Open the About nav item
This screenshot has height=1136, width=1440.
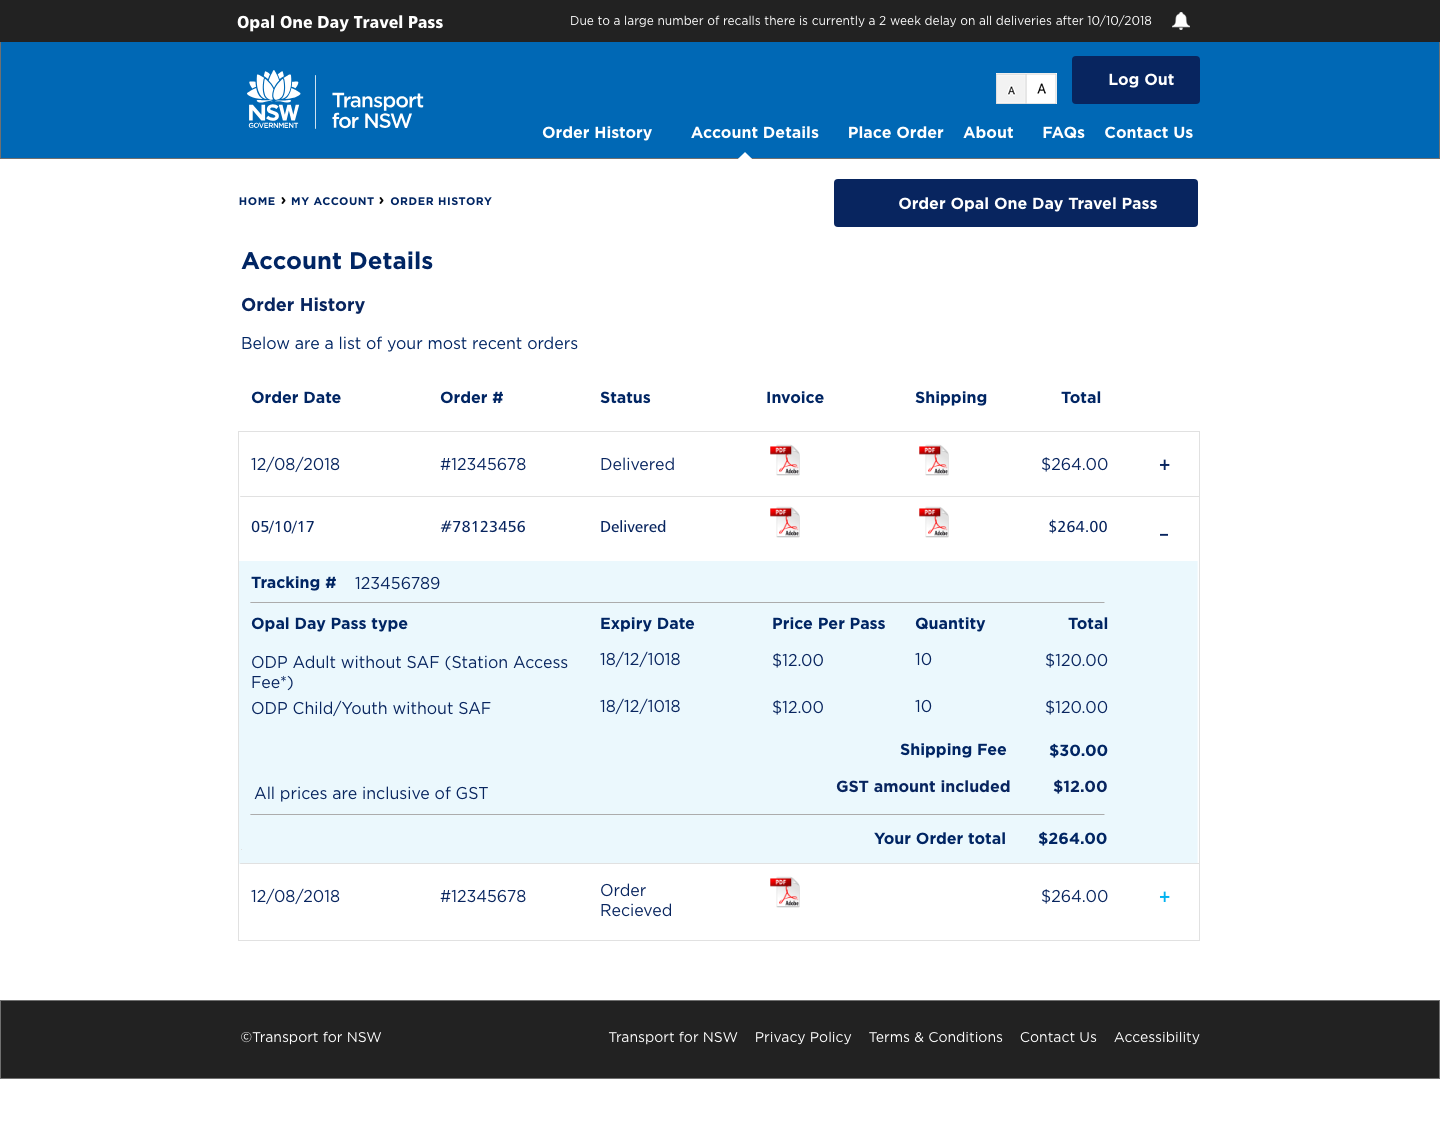(988, 133)
